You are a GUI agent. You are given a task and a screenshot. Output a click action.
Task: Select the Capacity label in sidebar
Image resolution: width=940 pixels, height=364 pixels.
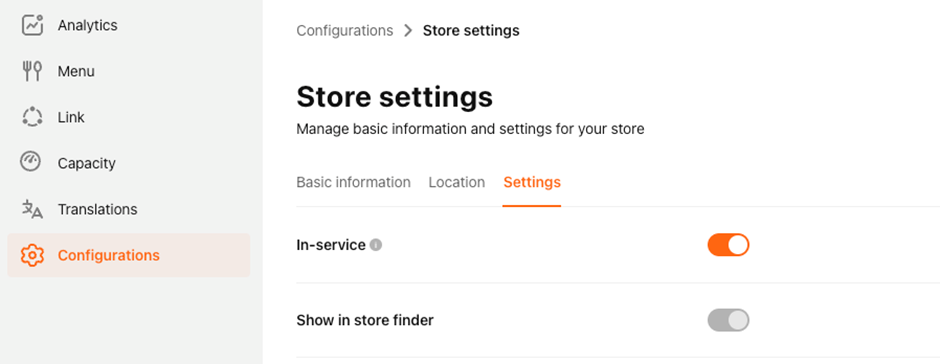click(86, 163)
